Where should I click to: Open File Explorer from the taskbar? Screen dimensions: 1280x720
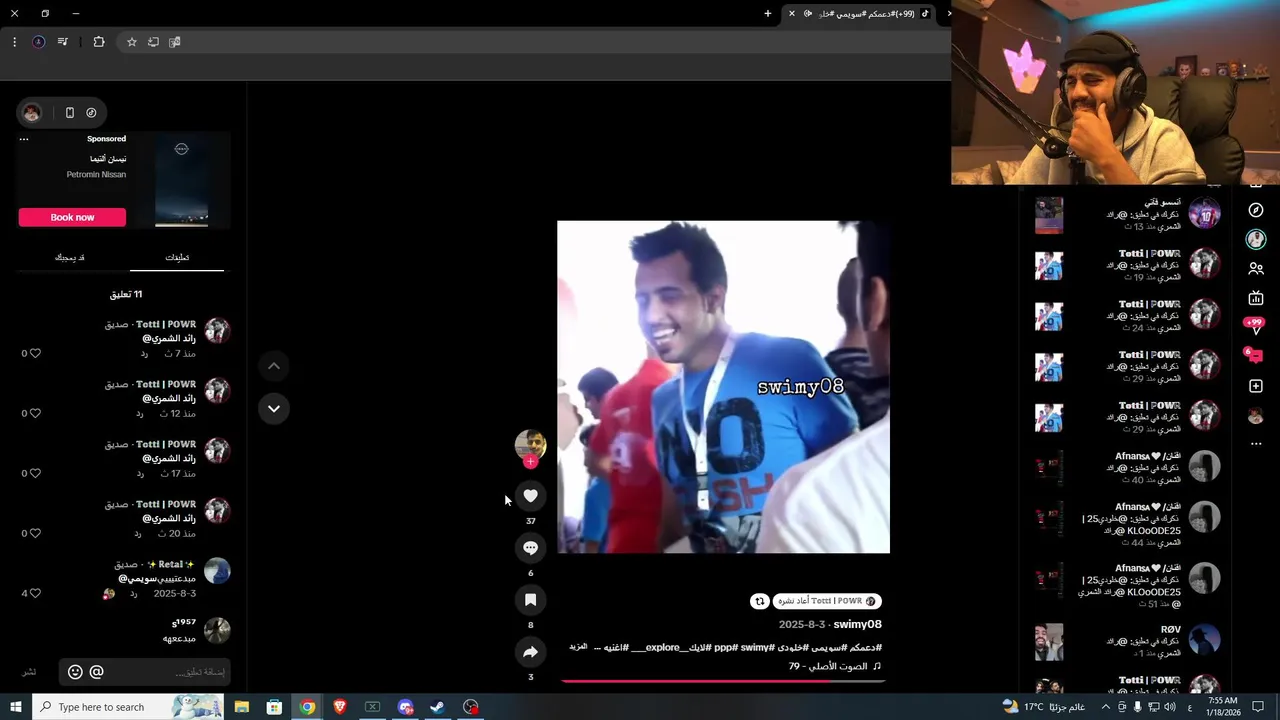point(241,707)
